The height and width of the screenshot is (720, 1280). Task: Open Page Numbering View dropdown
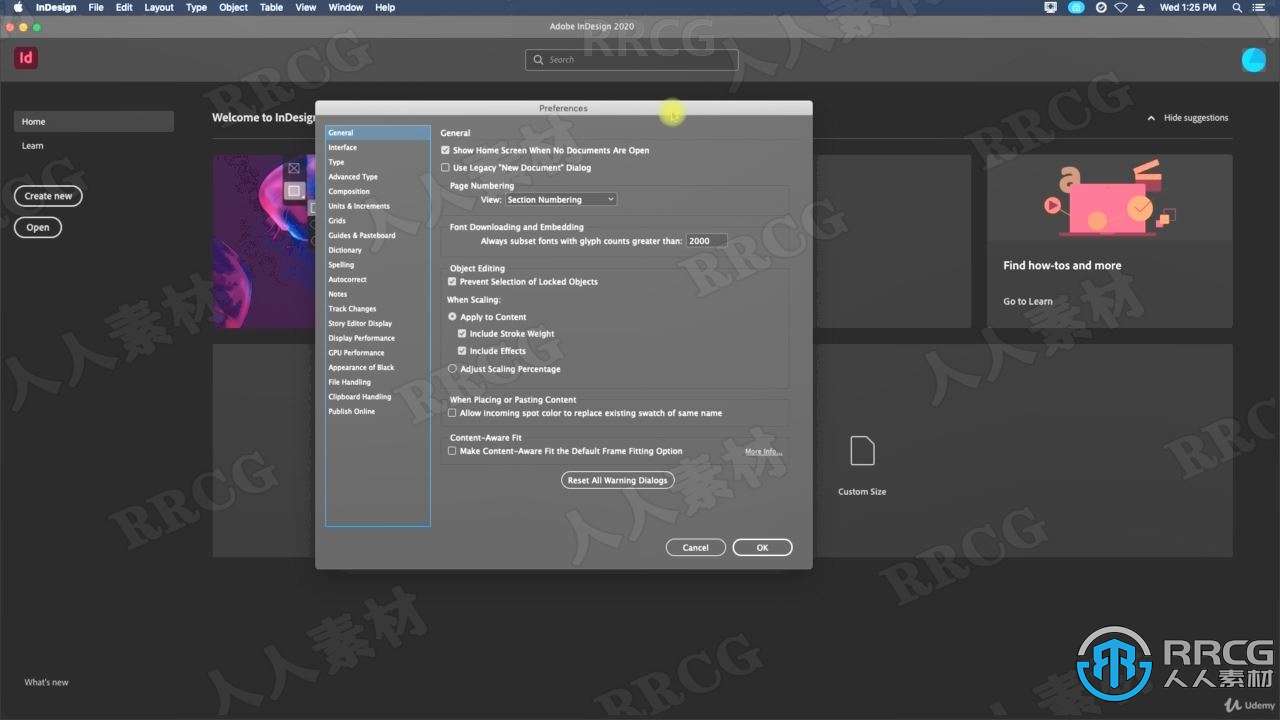[x=560, y=200]
